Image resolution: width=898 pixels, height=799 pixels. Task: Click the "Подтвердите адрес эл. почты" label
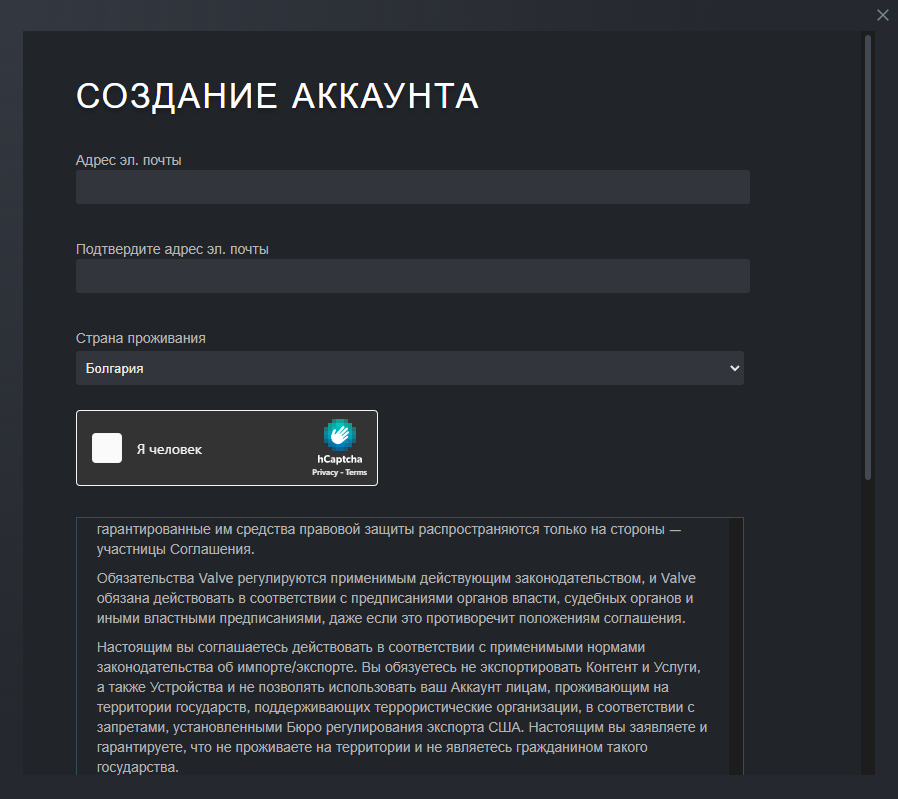[x=172, y=249]
